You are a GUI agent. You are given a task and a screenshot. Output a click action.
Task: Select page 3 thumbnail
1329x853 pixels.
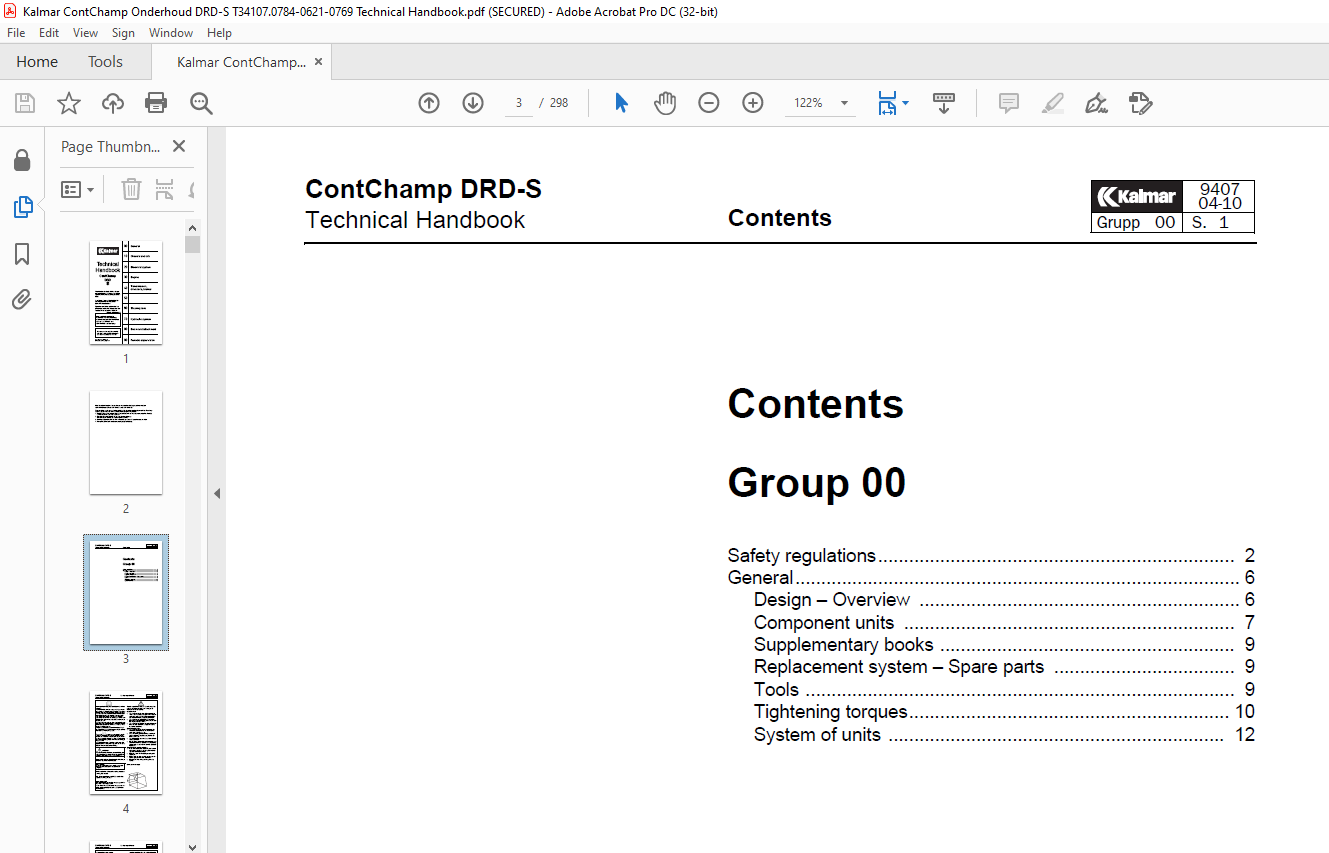coord(126,592)
